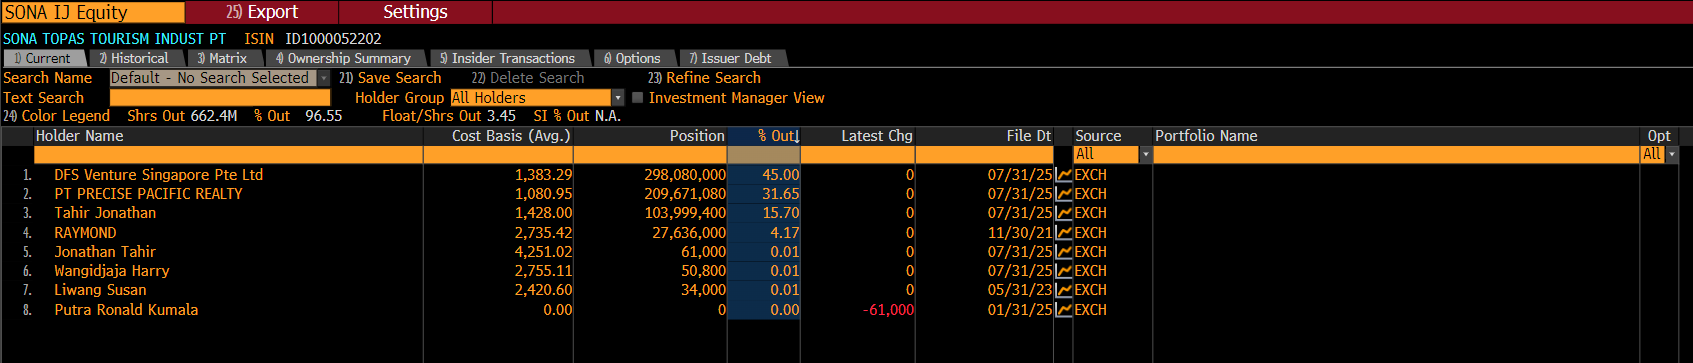Open the Insider Transactions tab

click(x=508, y=59)
